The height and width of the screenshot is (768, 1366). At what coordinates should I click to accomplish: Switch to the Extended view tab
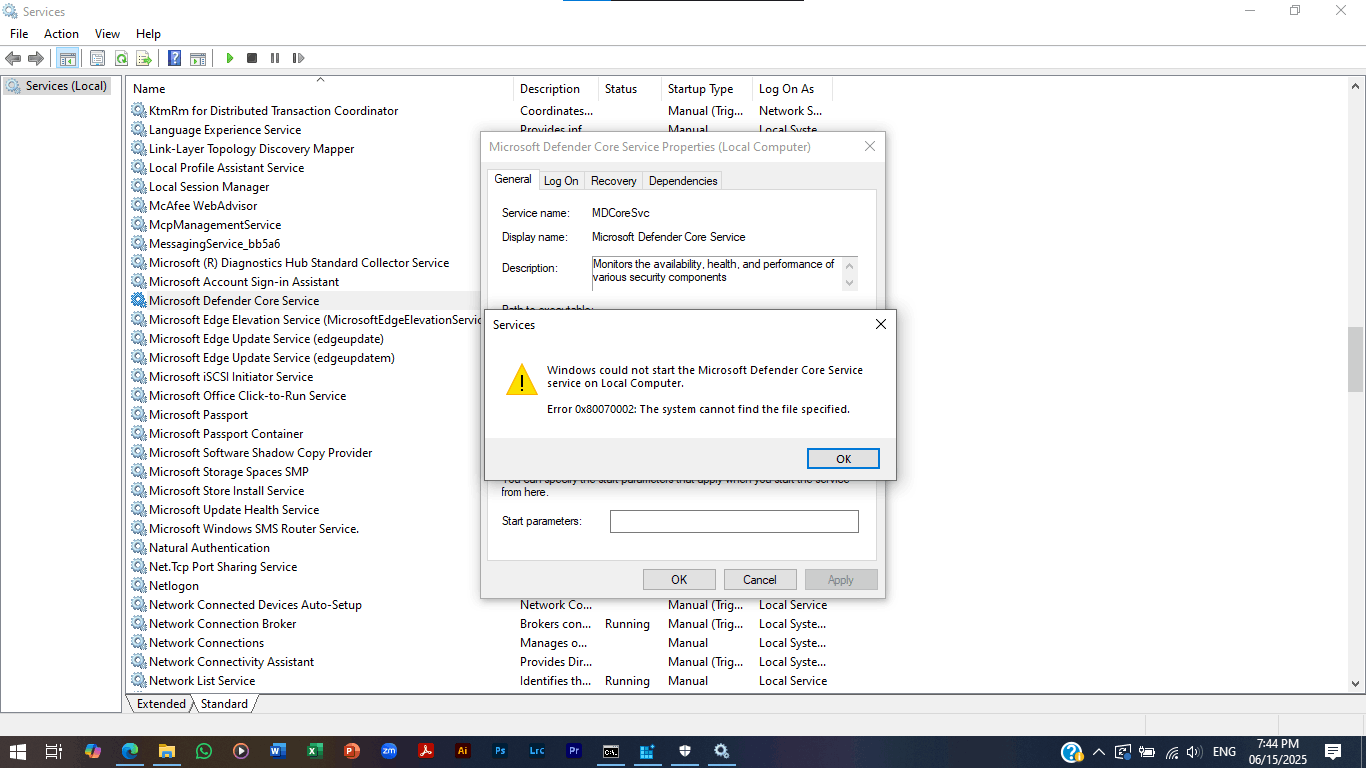pos(161,704)
